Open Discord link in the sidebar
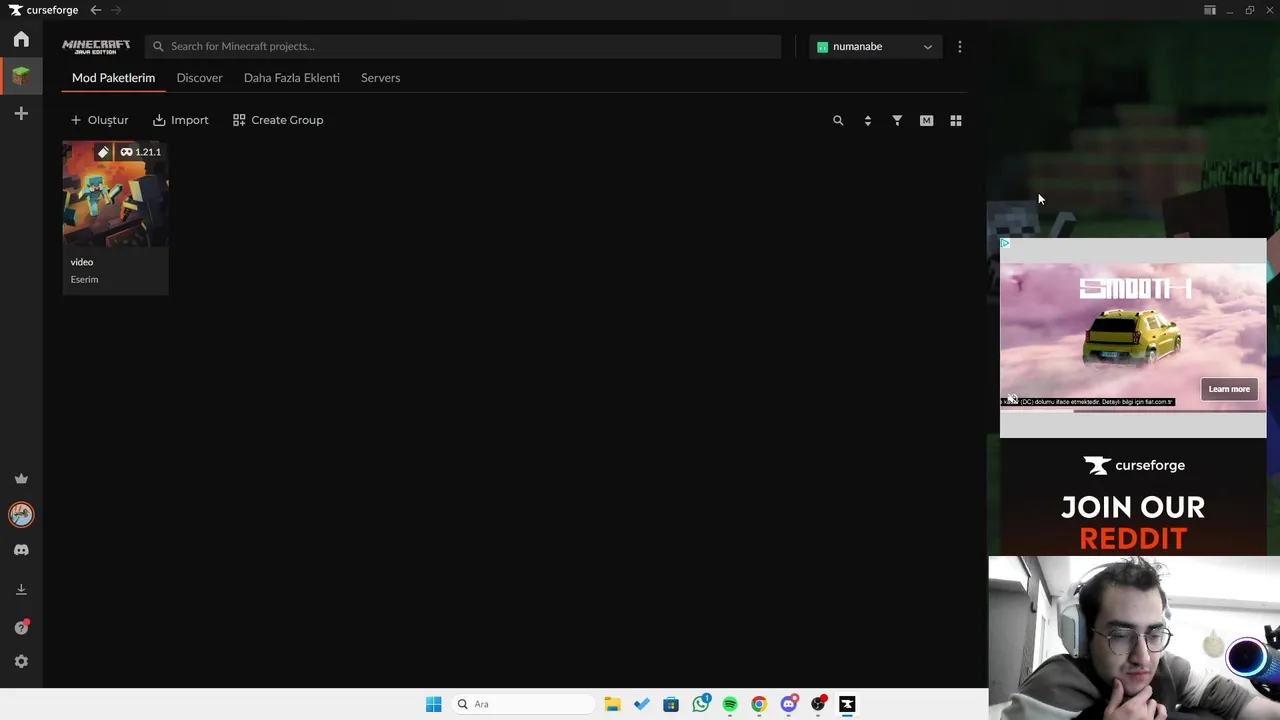The height and width of the screenshot is (720, 1280). click(21, 550)
